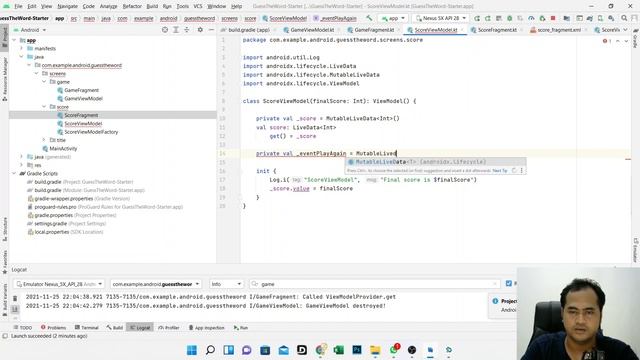Open suggestion popup three-dot options
The width and height of the screenshot is (640, 360).
(x=522, y=171)
